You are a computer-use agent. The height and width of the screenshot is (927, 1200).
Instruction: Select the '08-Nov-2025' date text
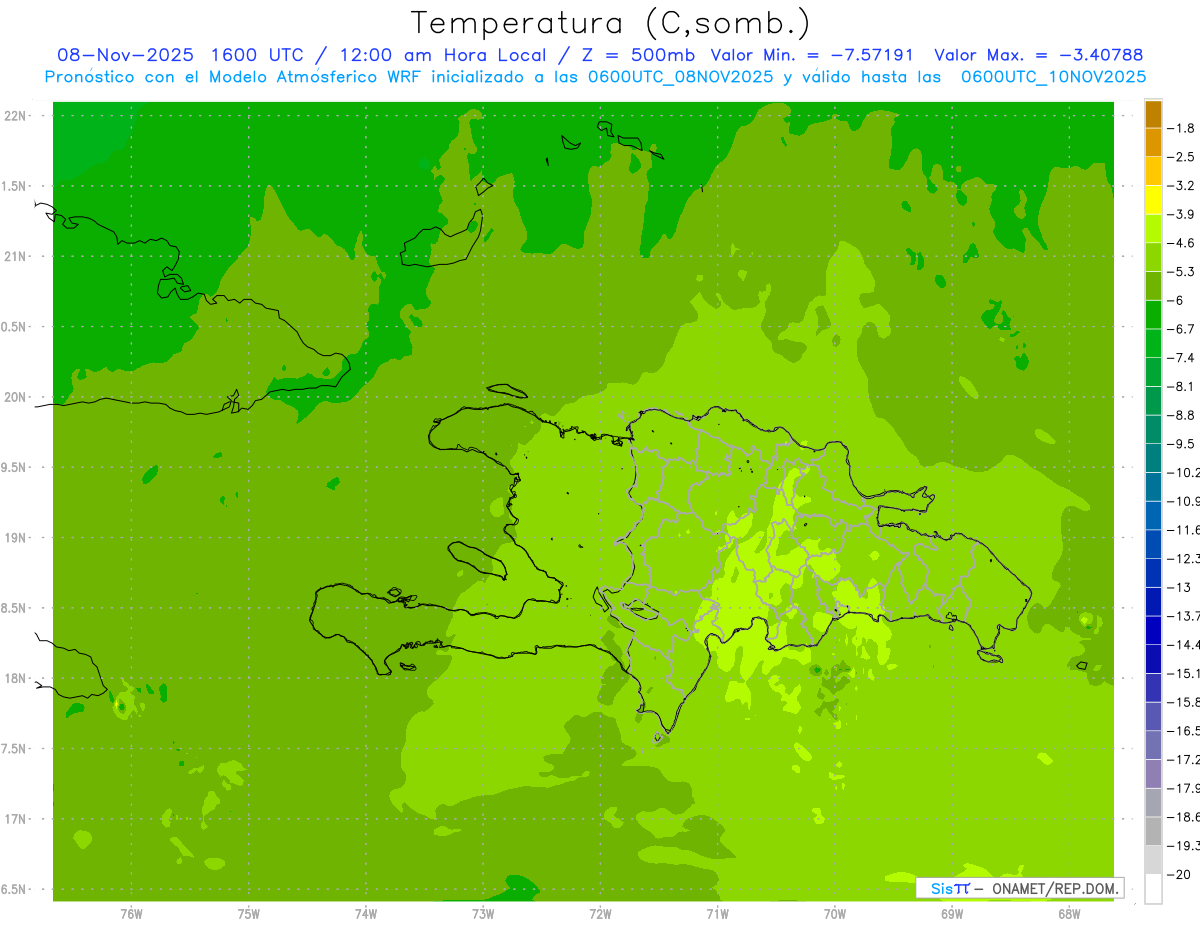124,55
